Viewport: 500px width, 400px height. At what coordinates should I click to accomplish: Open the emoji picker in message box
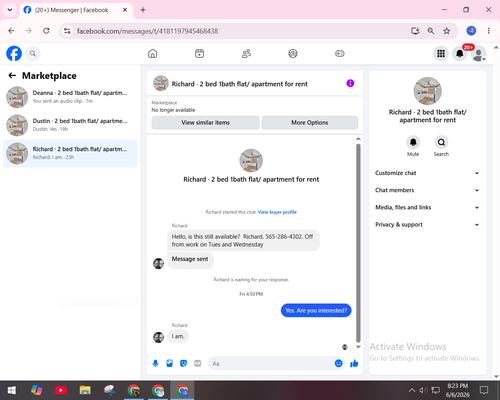pos(338,363)
